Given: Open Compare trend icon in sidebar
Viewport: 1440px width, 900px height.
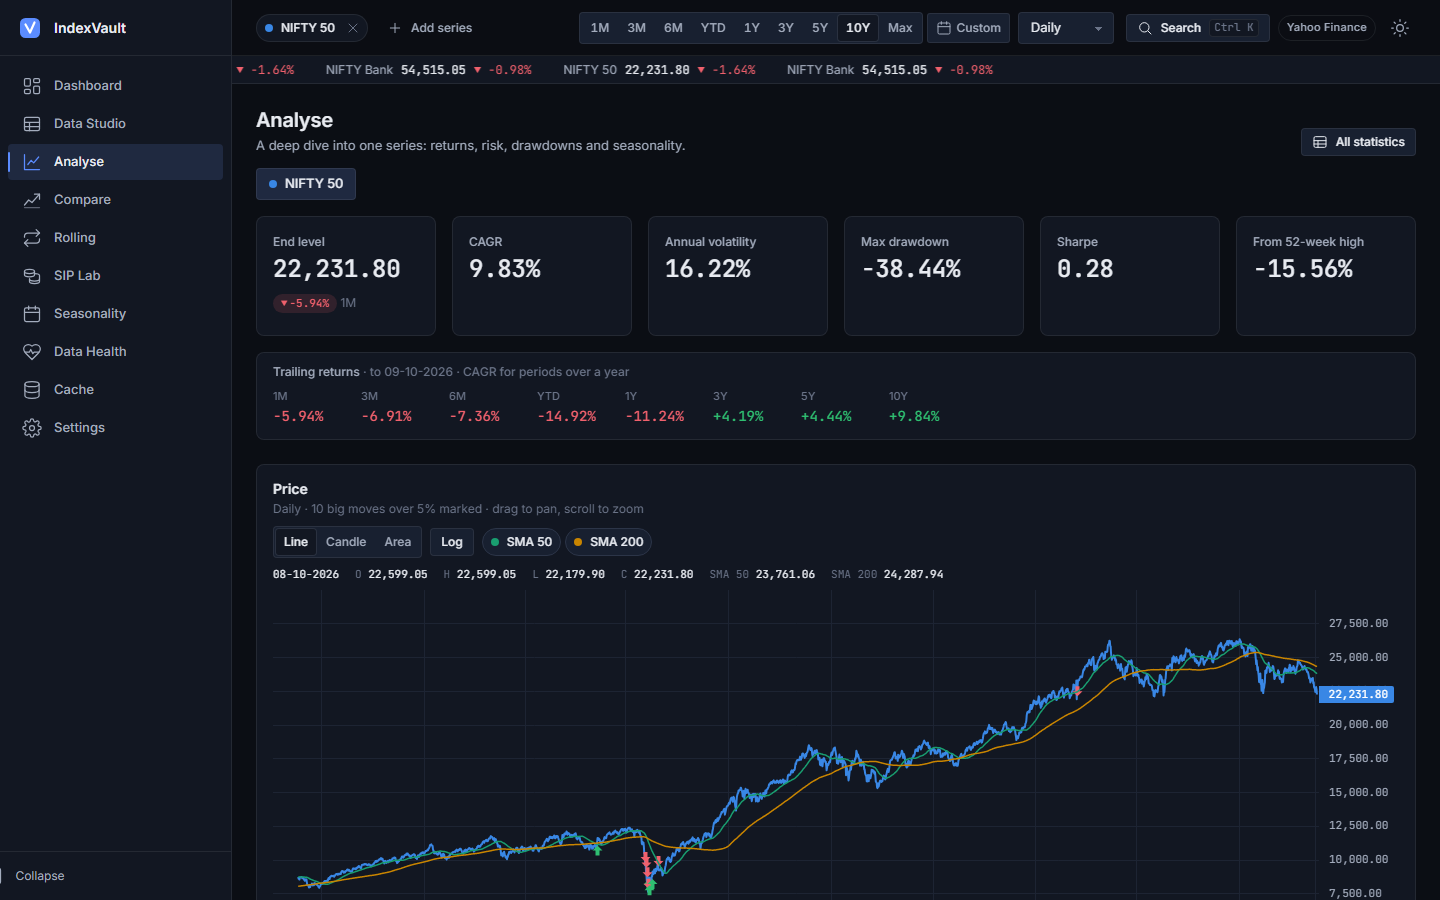Looking at the screenshot, I should click(x=32, y=200).
